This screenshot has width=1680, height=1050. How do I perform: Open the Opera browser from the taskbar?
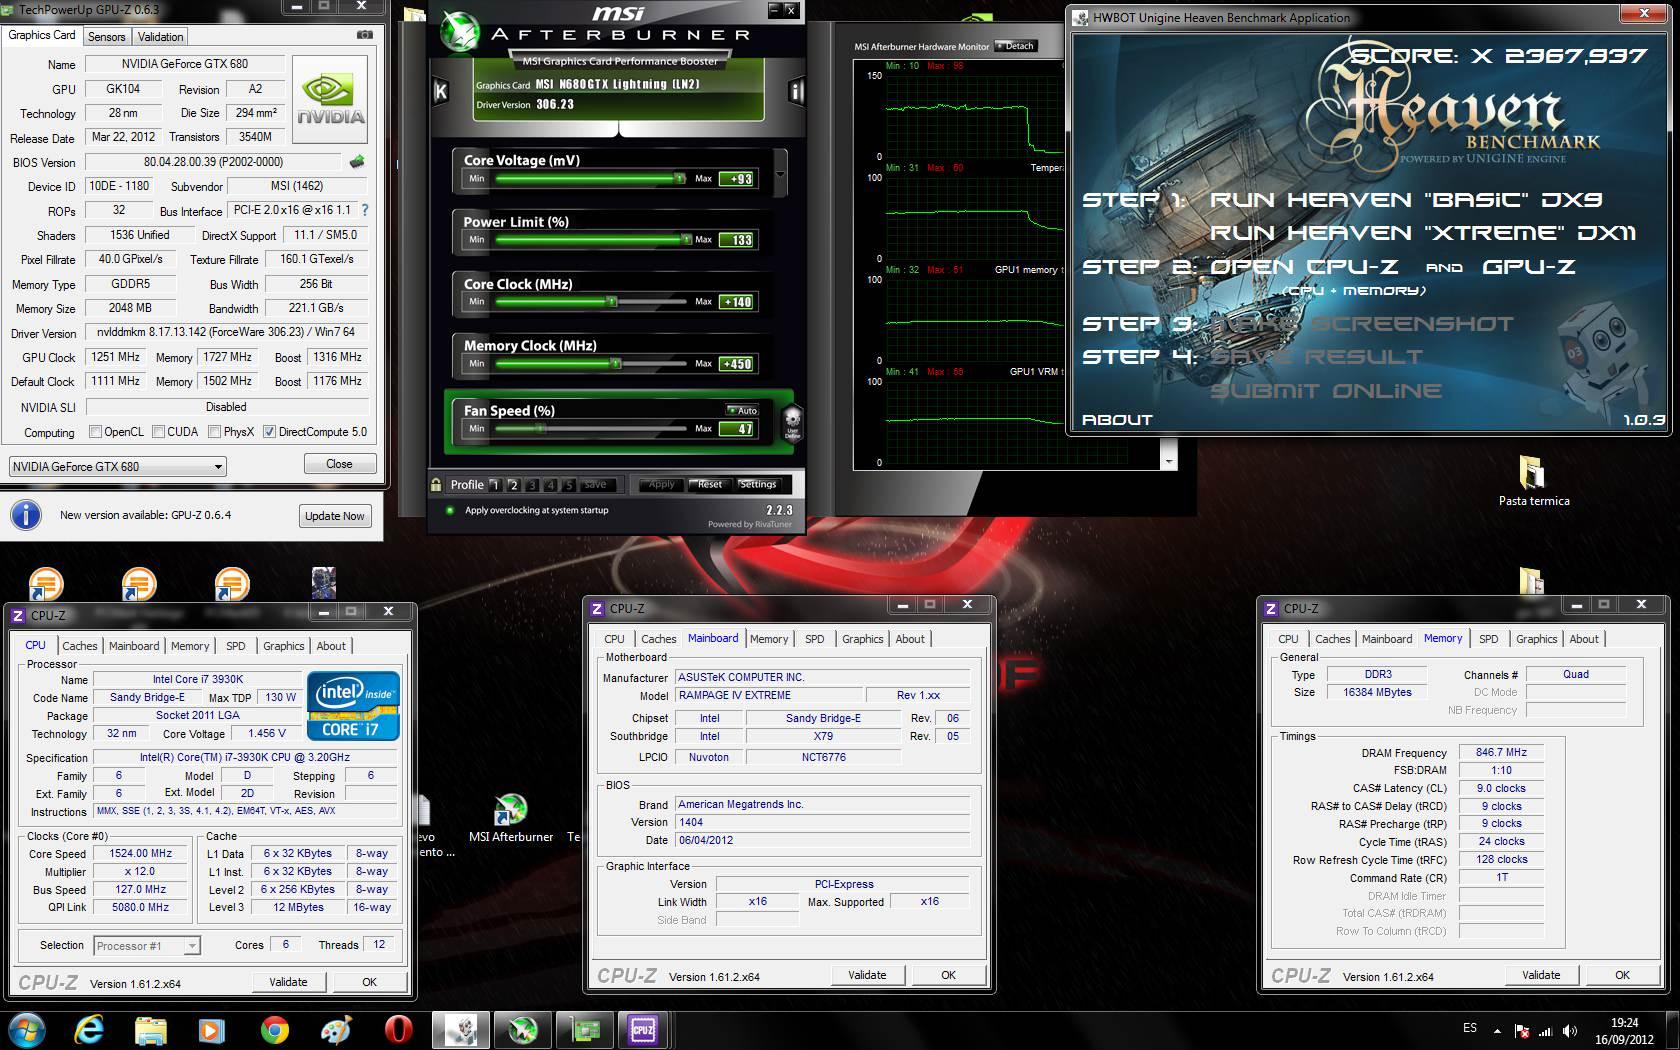(398, 1029)
